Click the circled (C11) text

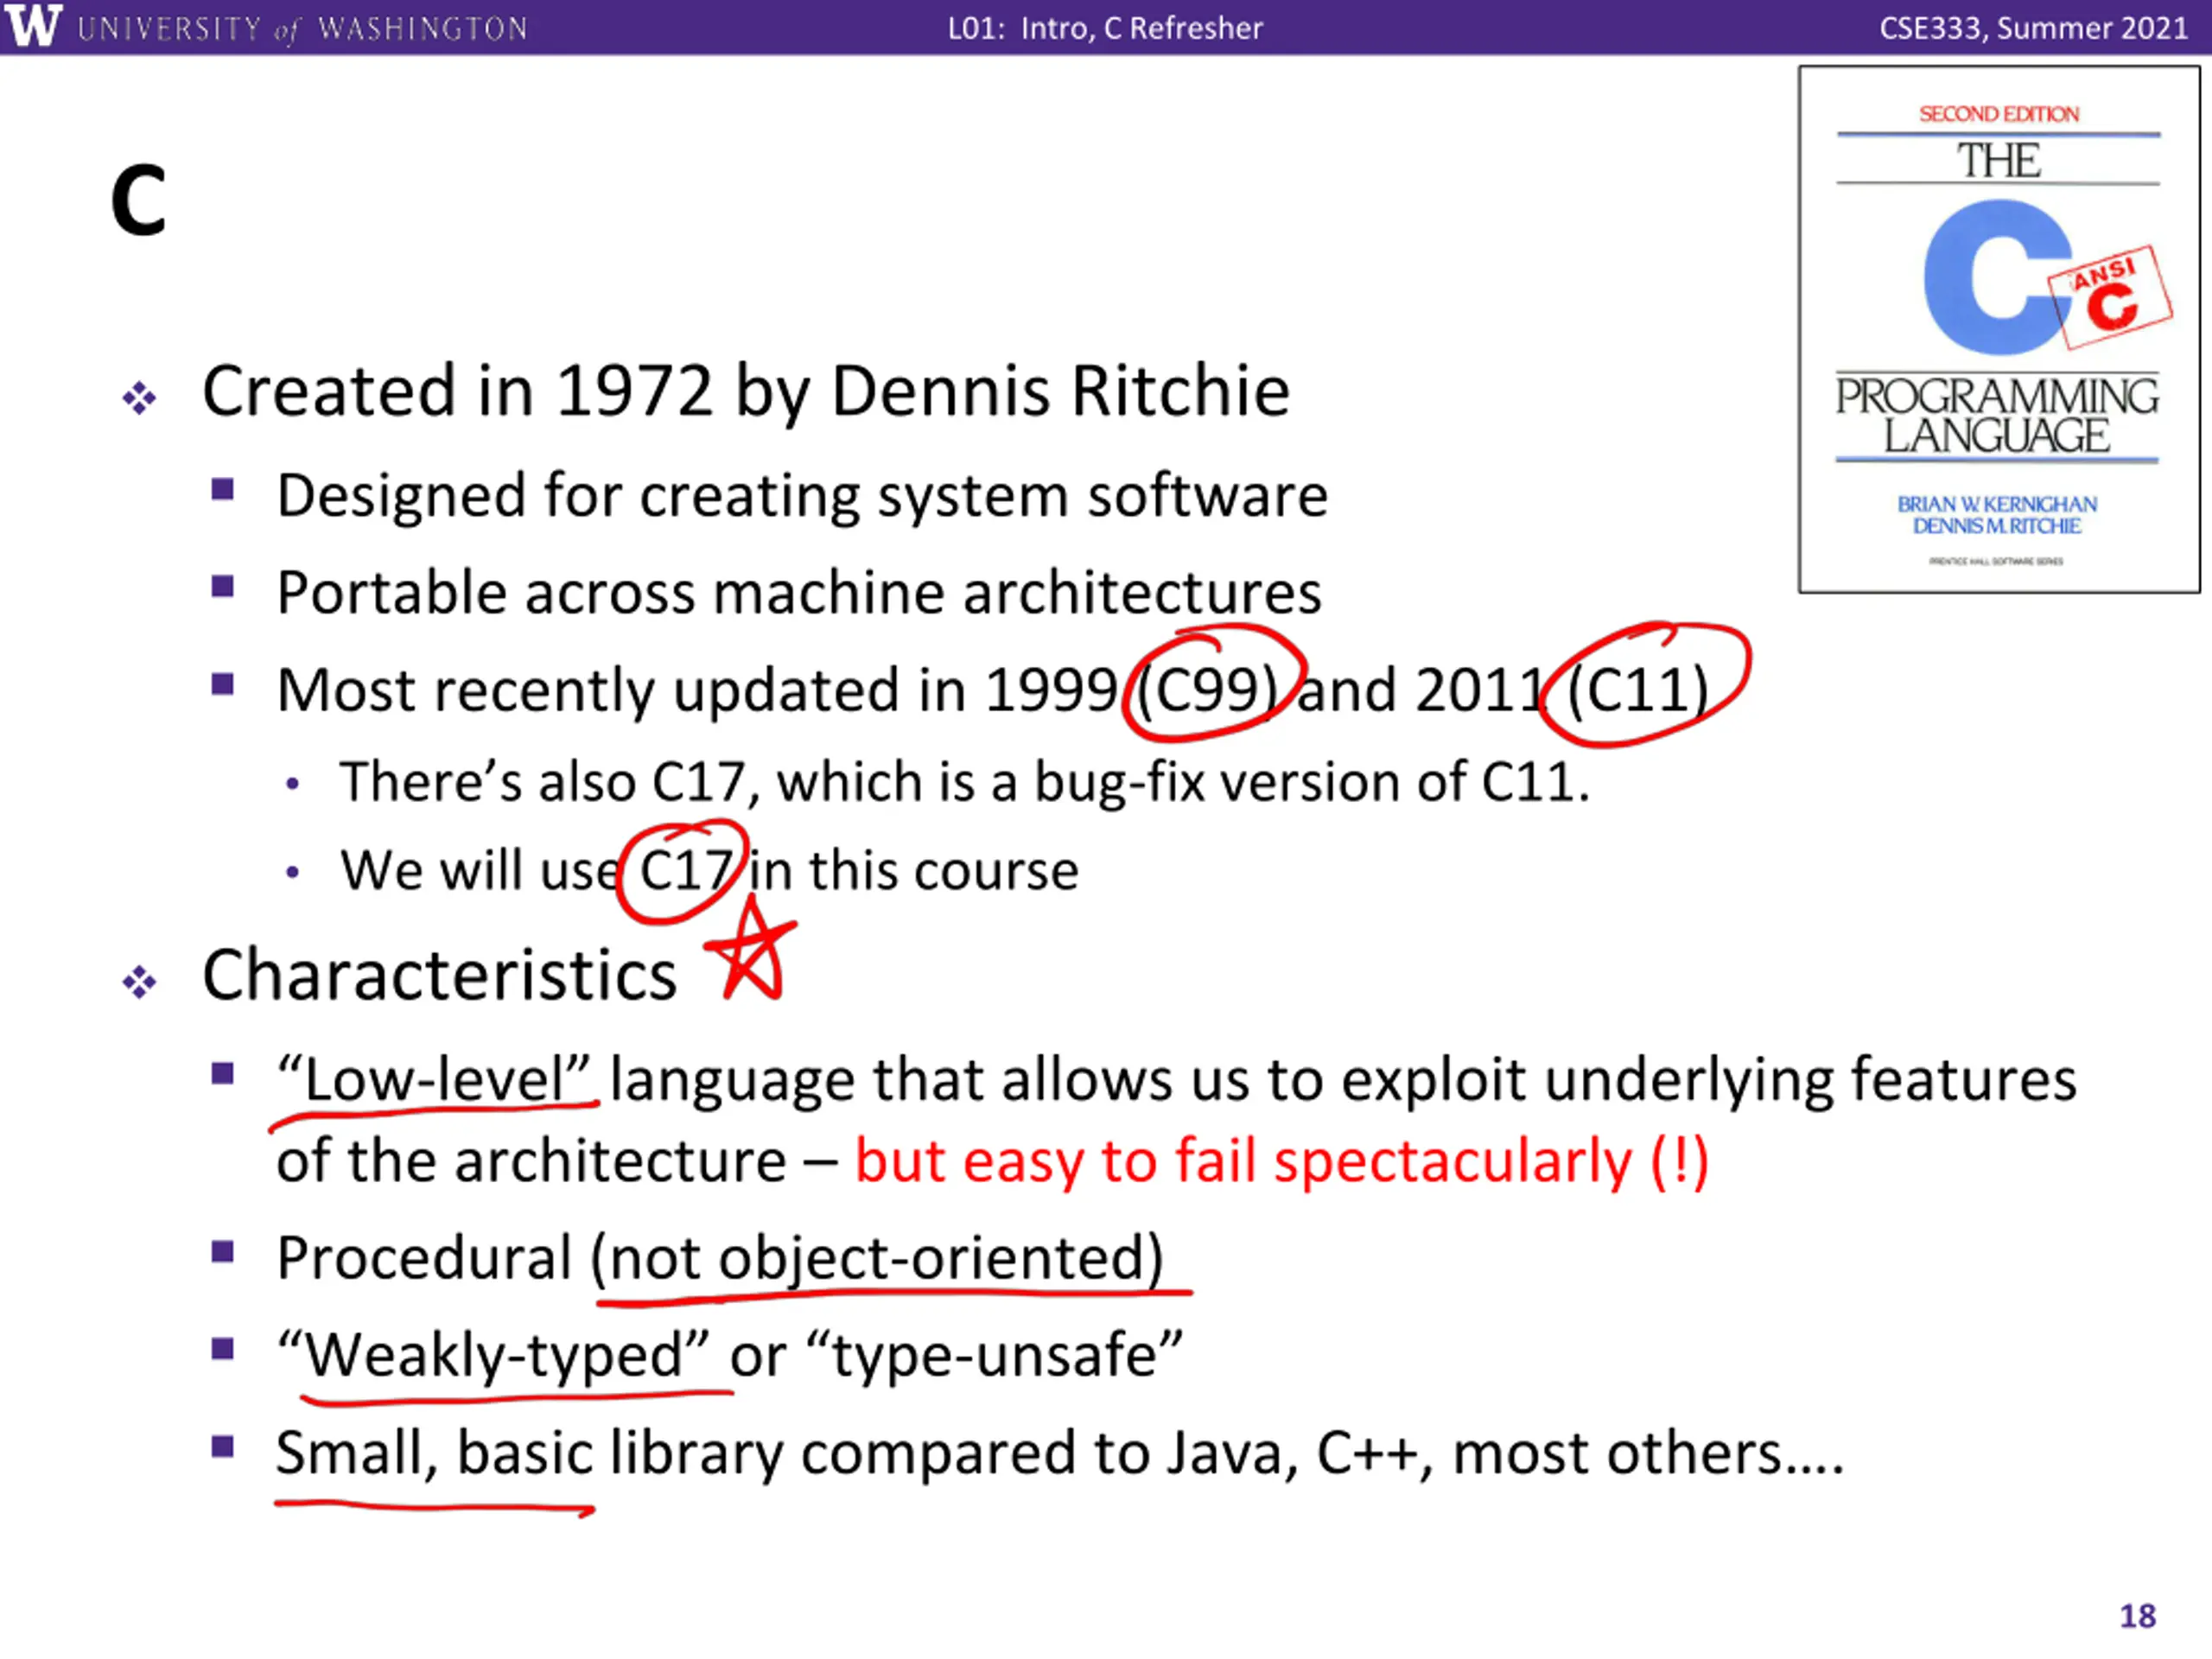pos(1637,689)
